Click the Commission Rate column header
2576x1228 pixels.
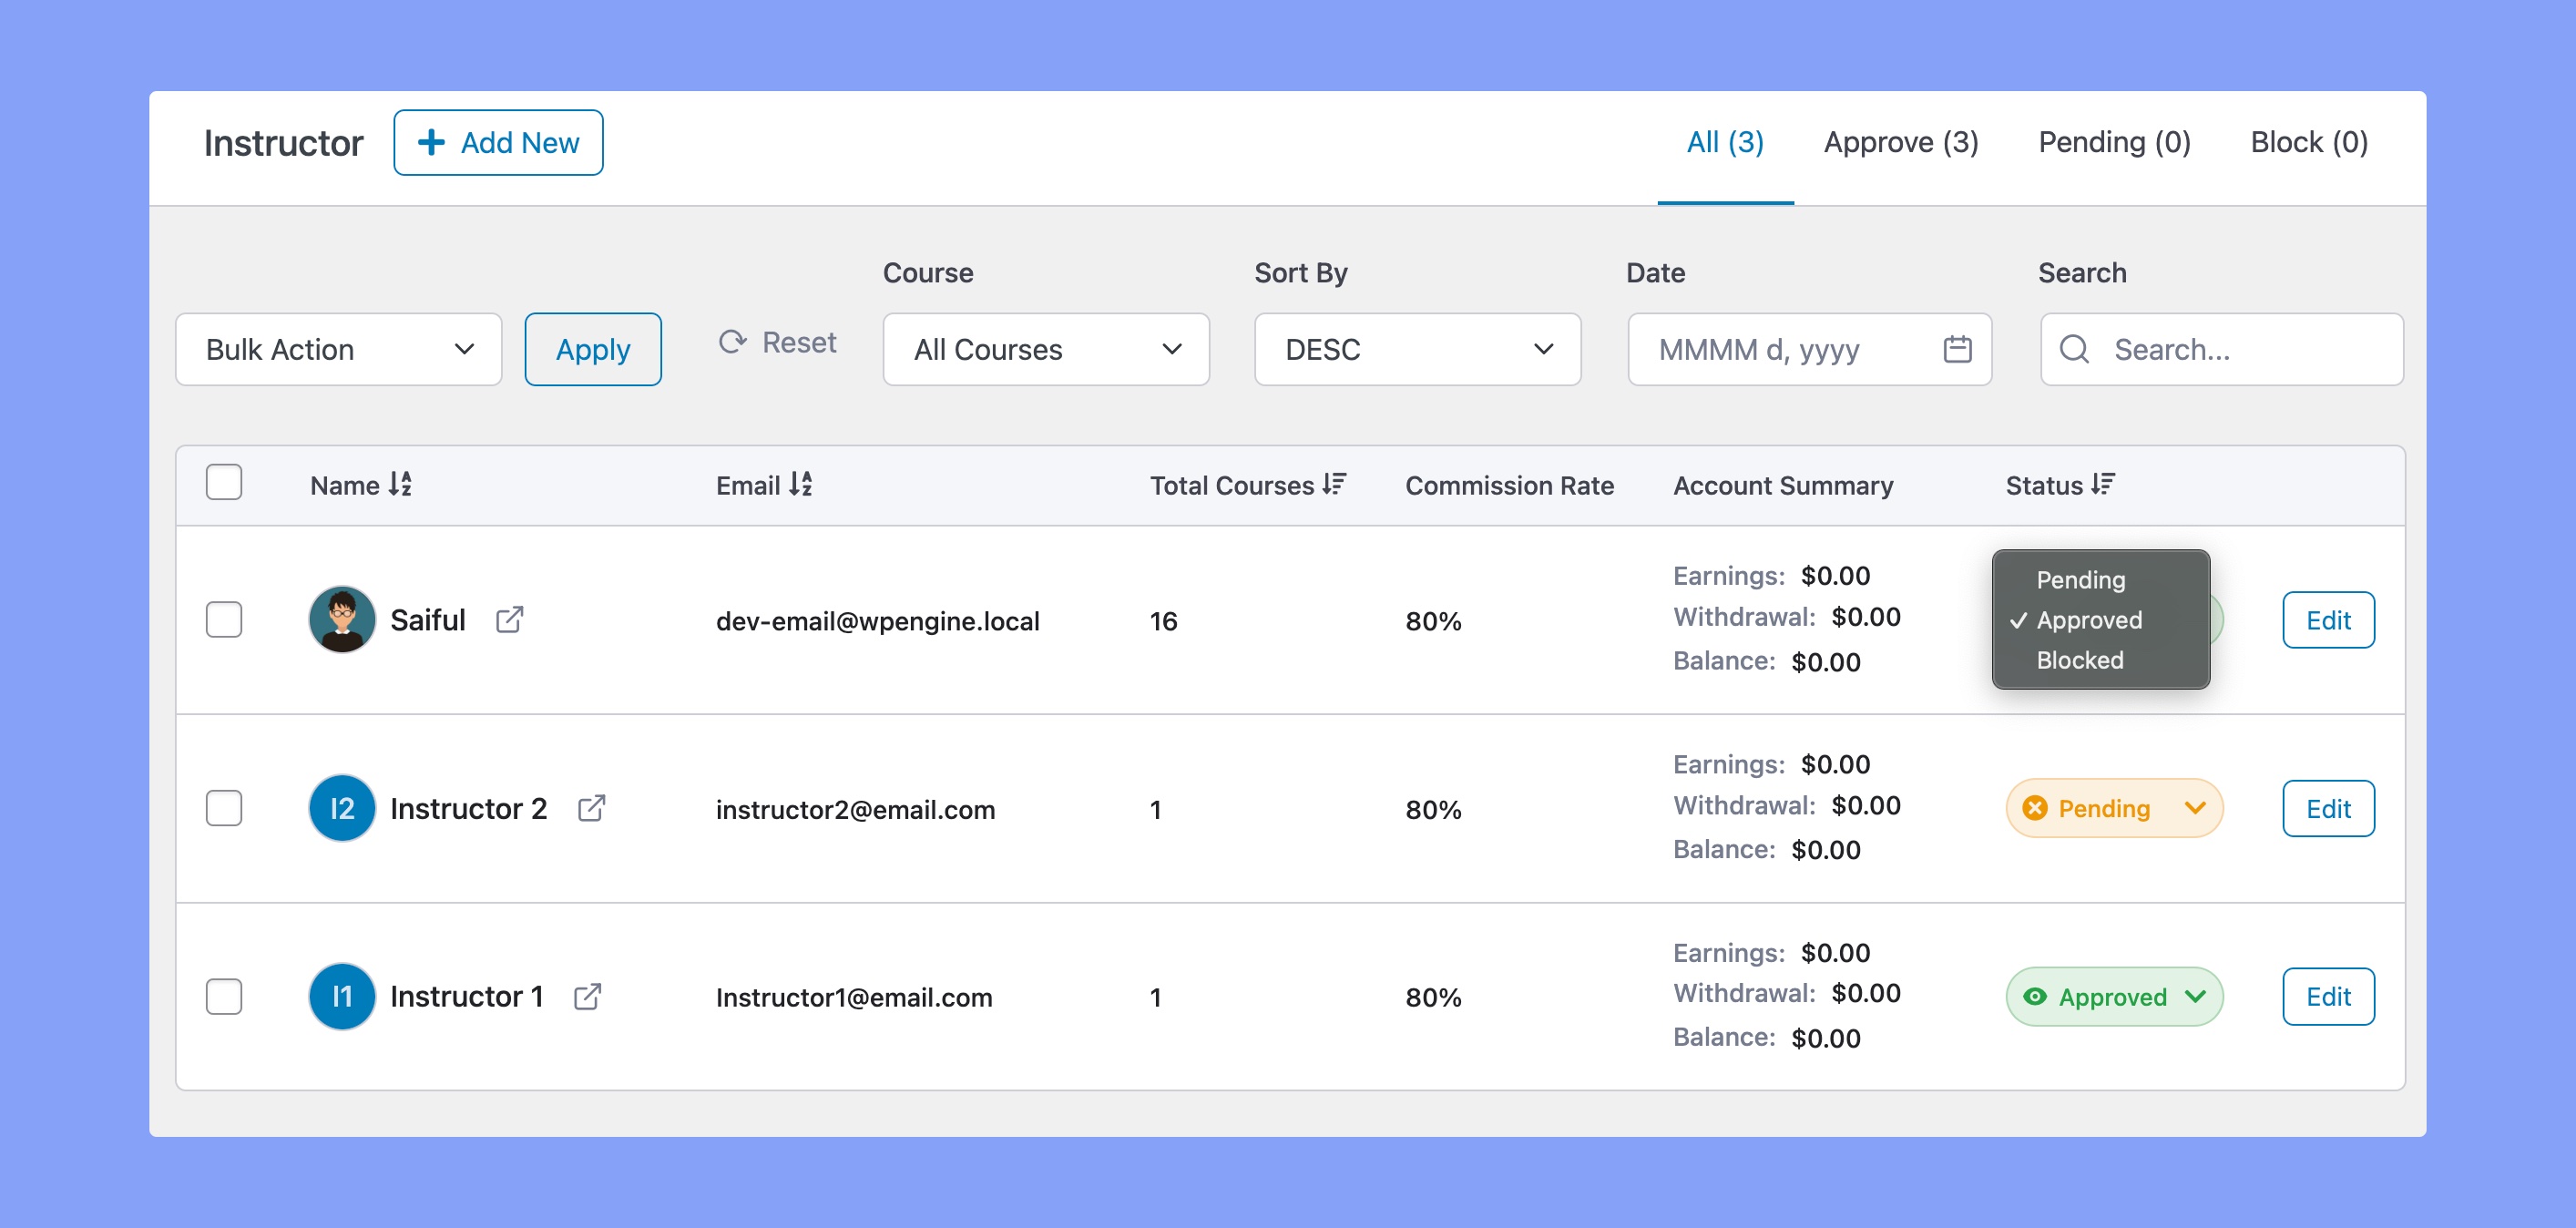click(1509, 485)
